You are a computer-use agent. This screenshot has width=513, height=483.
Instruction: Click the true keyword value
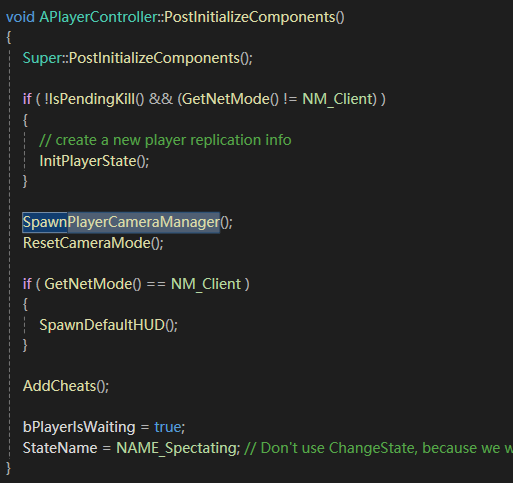click(x=168, y=427)
